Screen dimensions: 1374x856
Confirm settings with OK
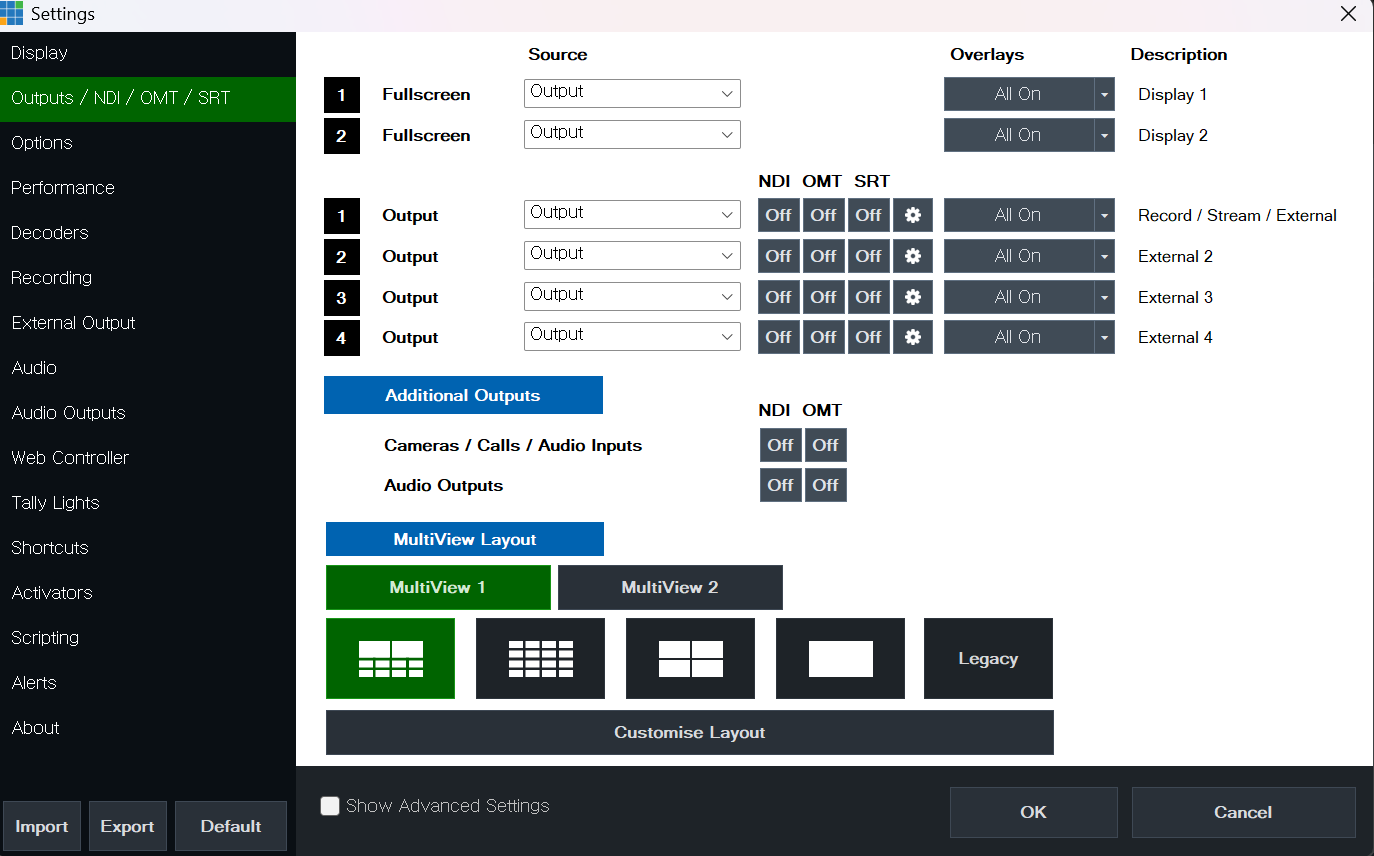tap(1034, 812)
